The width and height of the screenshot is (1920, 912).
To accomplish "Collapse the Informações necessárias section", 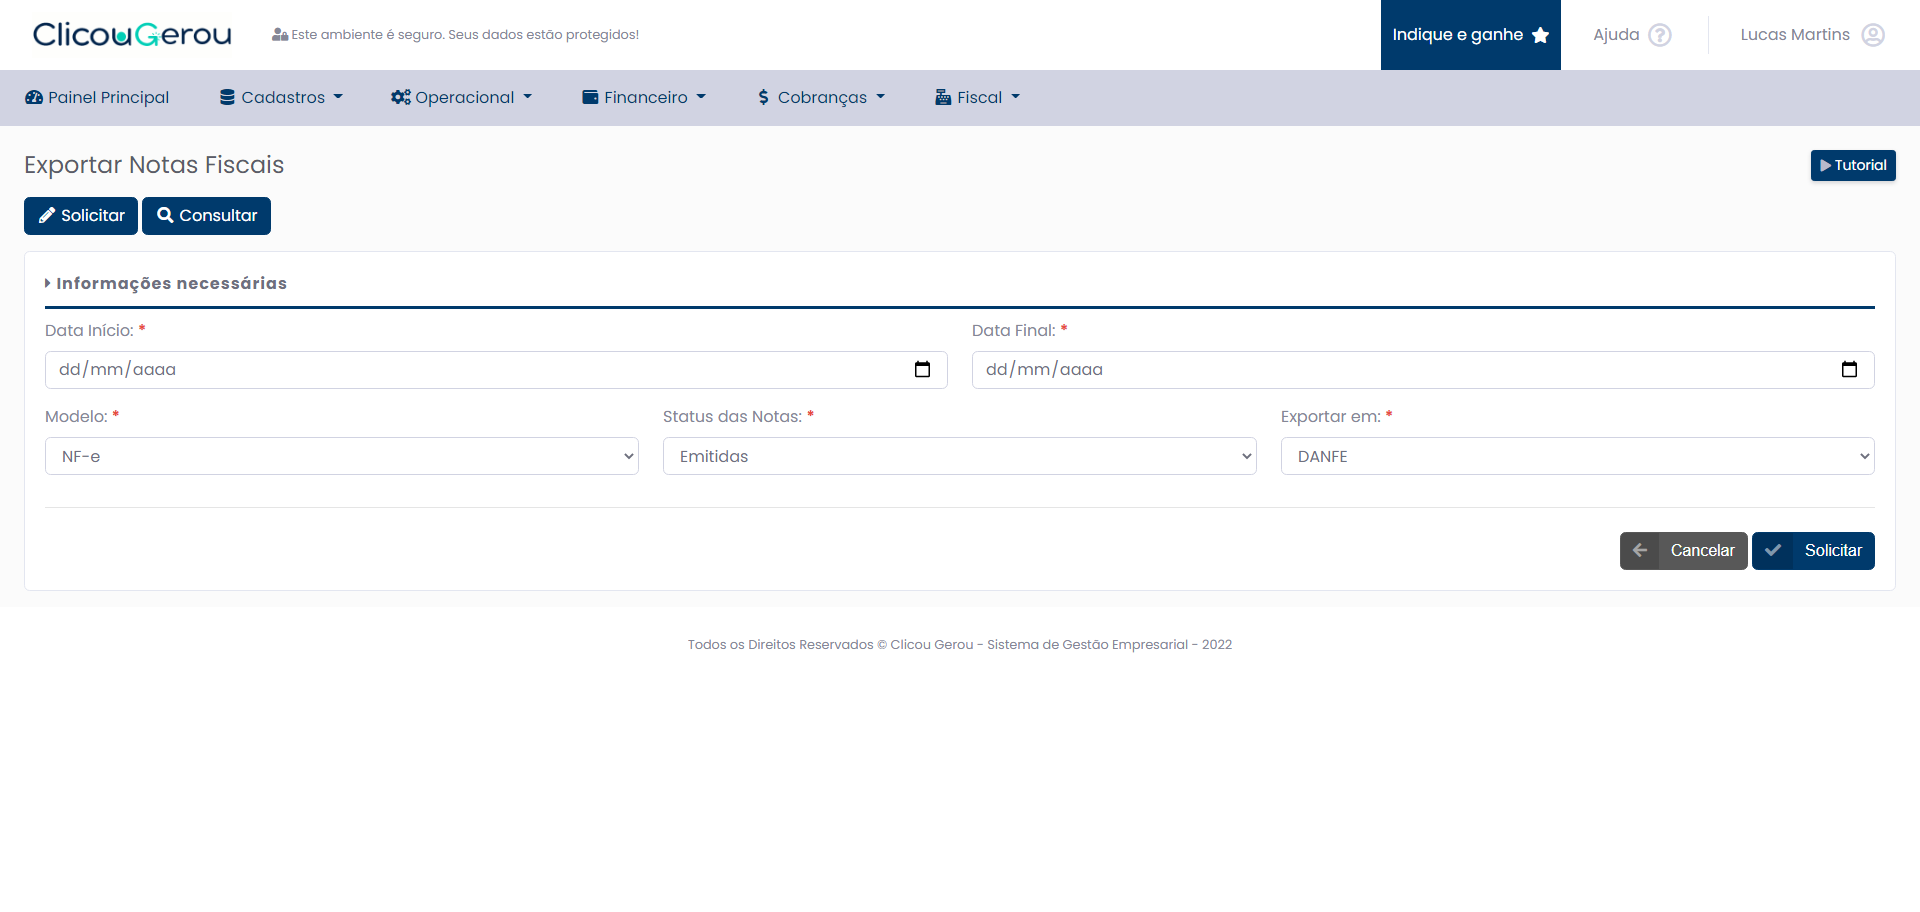I will 166,284.
